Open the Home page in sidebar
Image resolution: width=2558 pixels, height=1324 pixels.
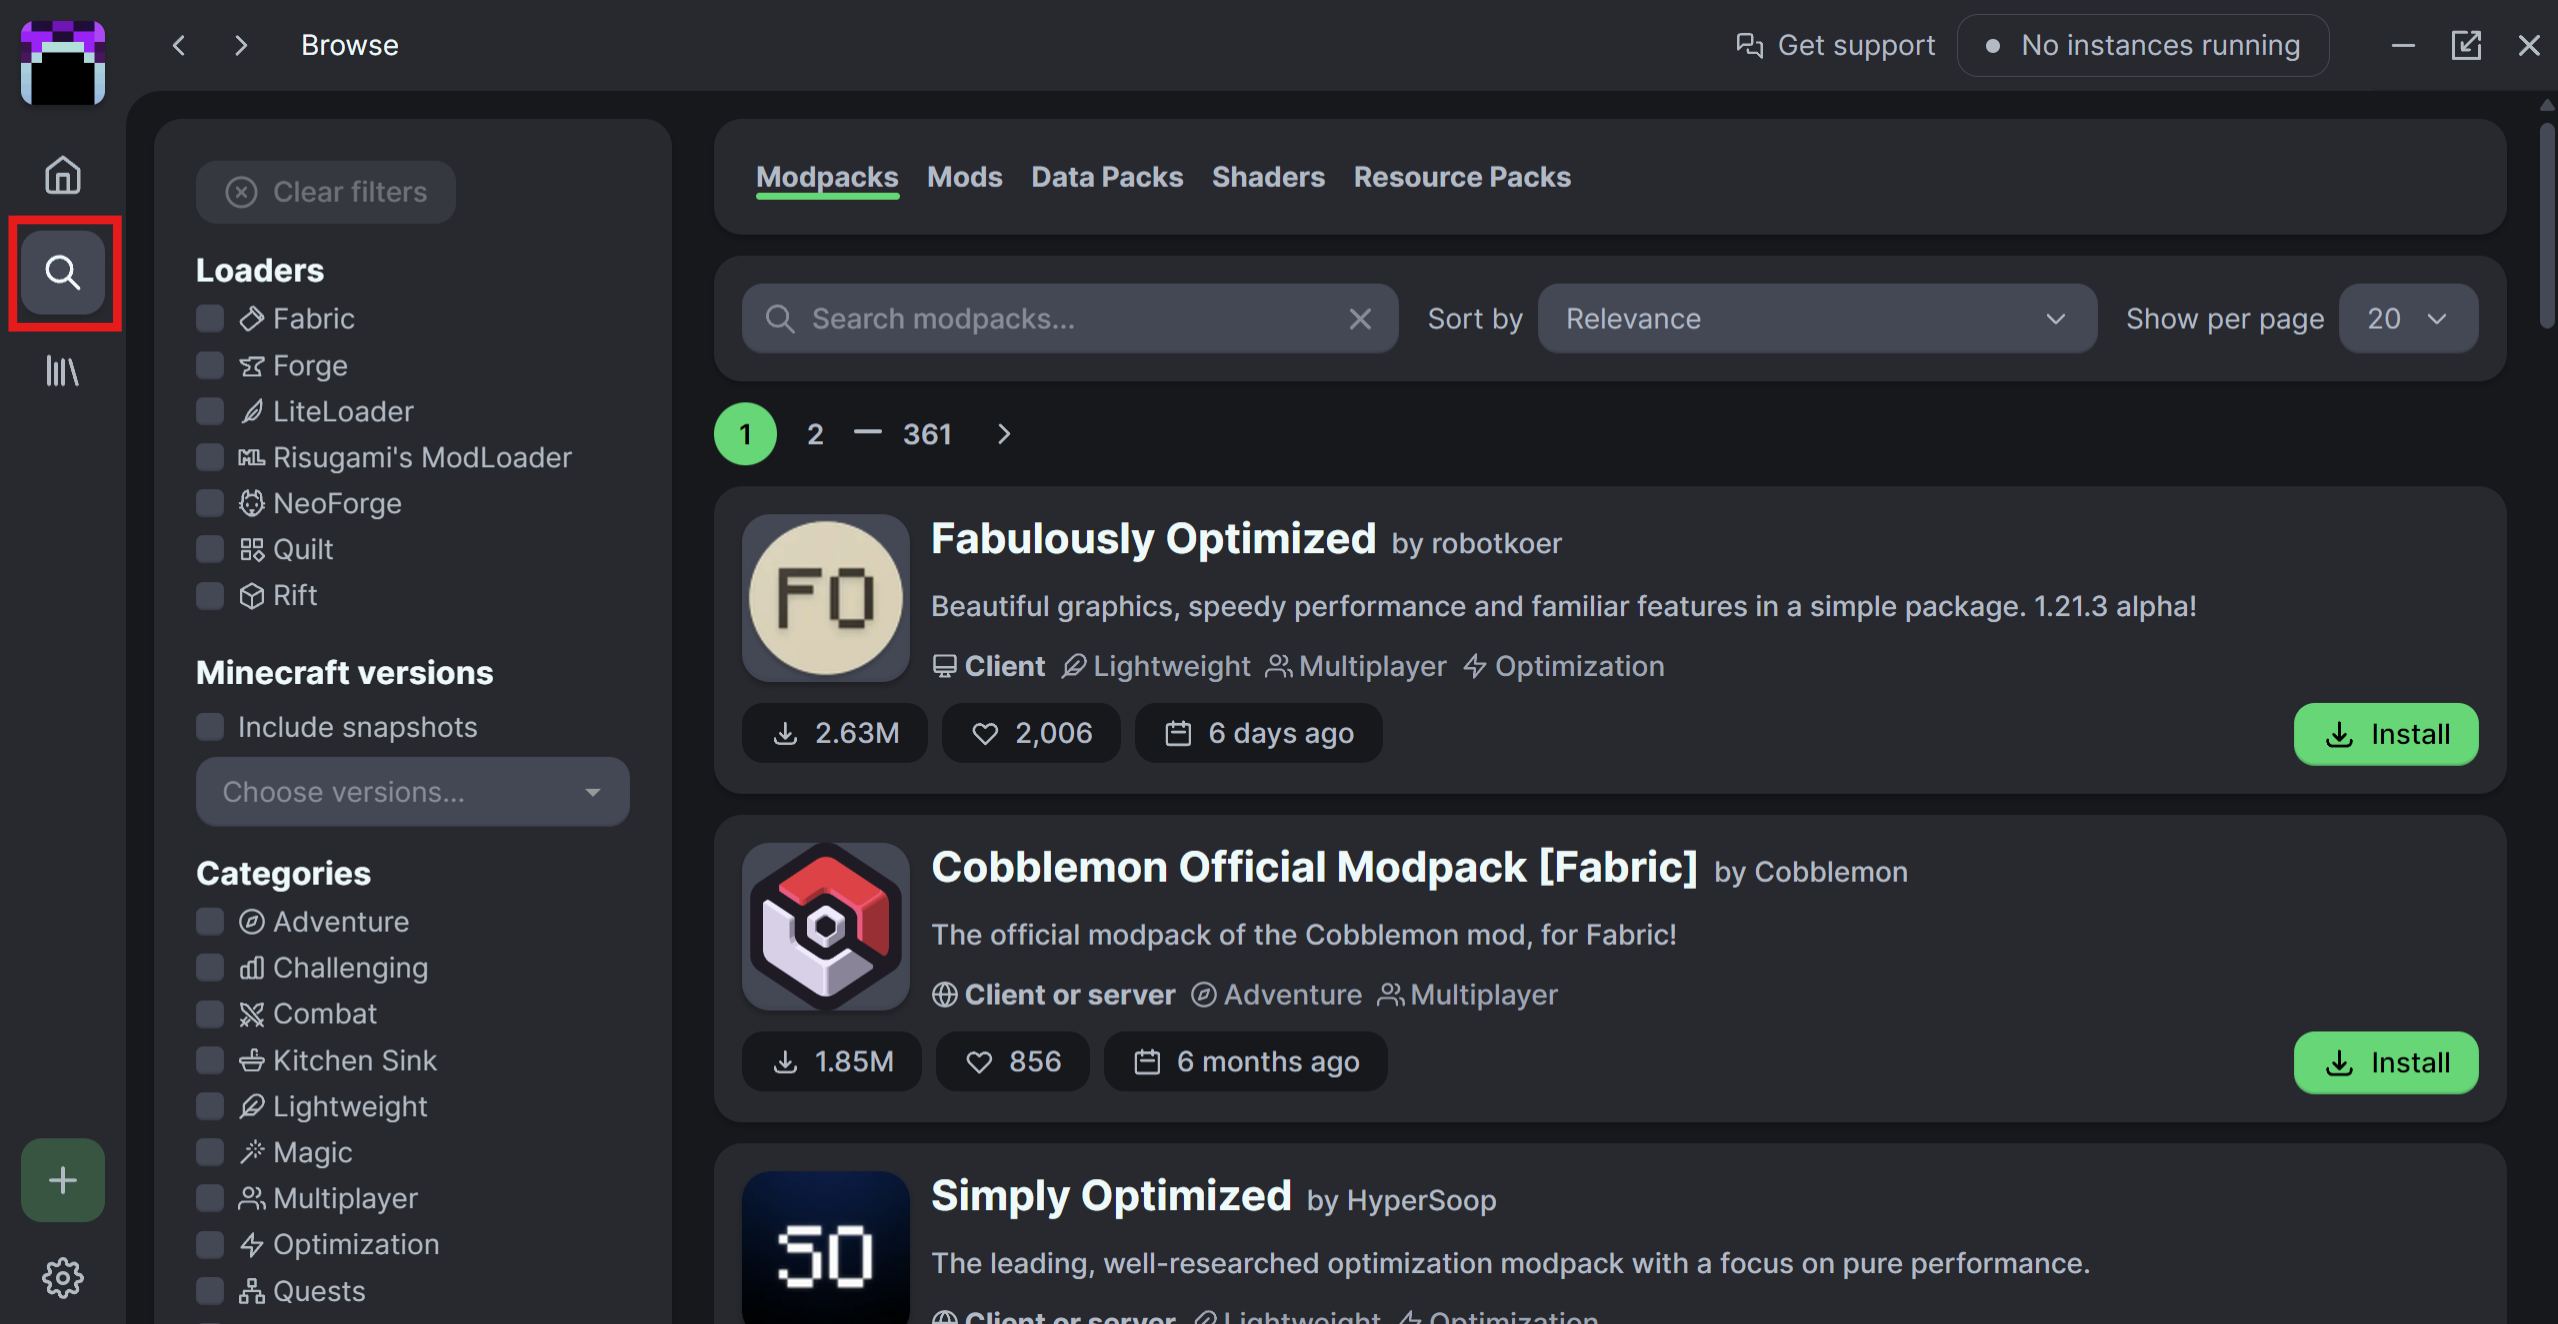point(62,174)
